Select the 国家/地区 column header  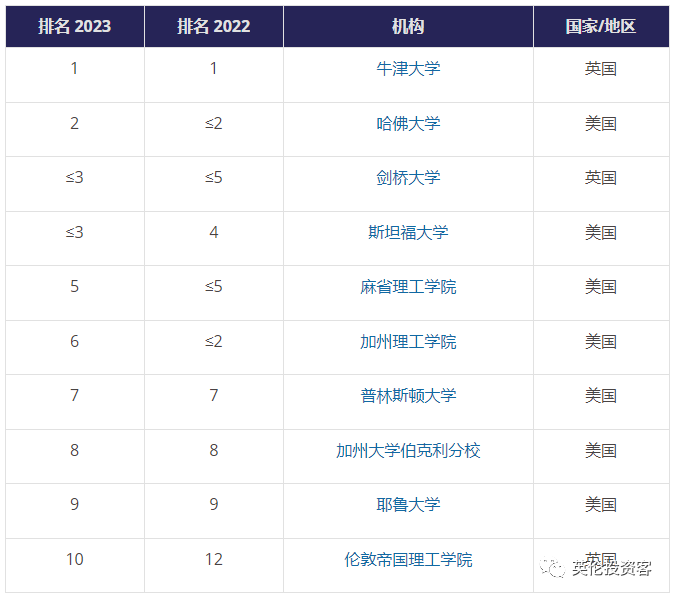(x=601, y=26)
